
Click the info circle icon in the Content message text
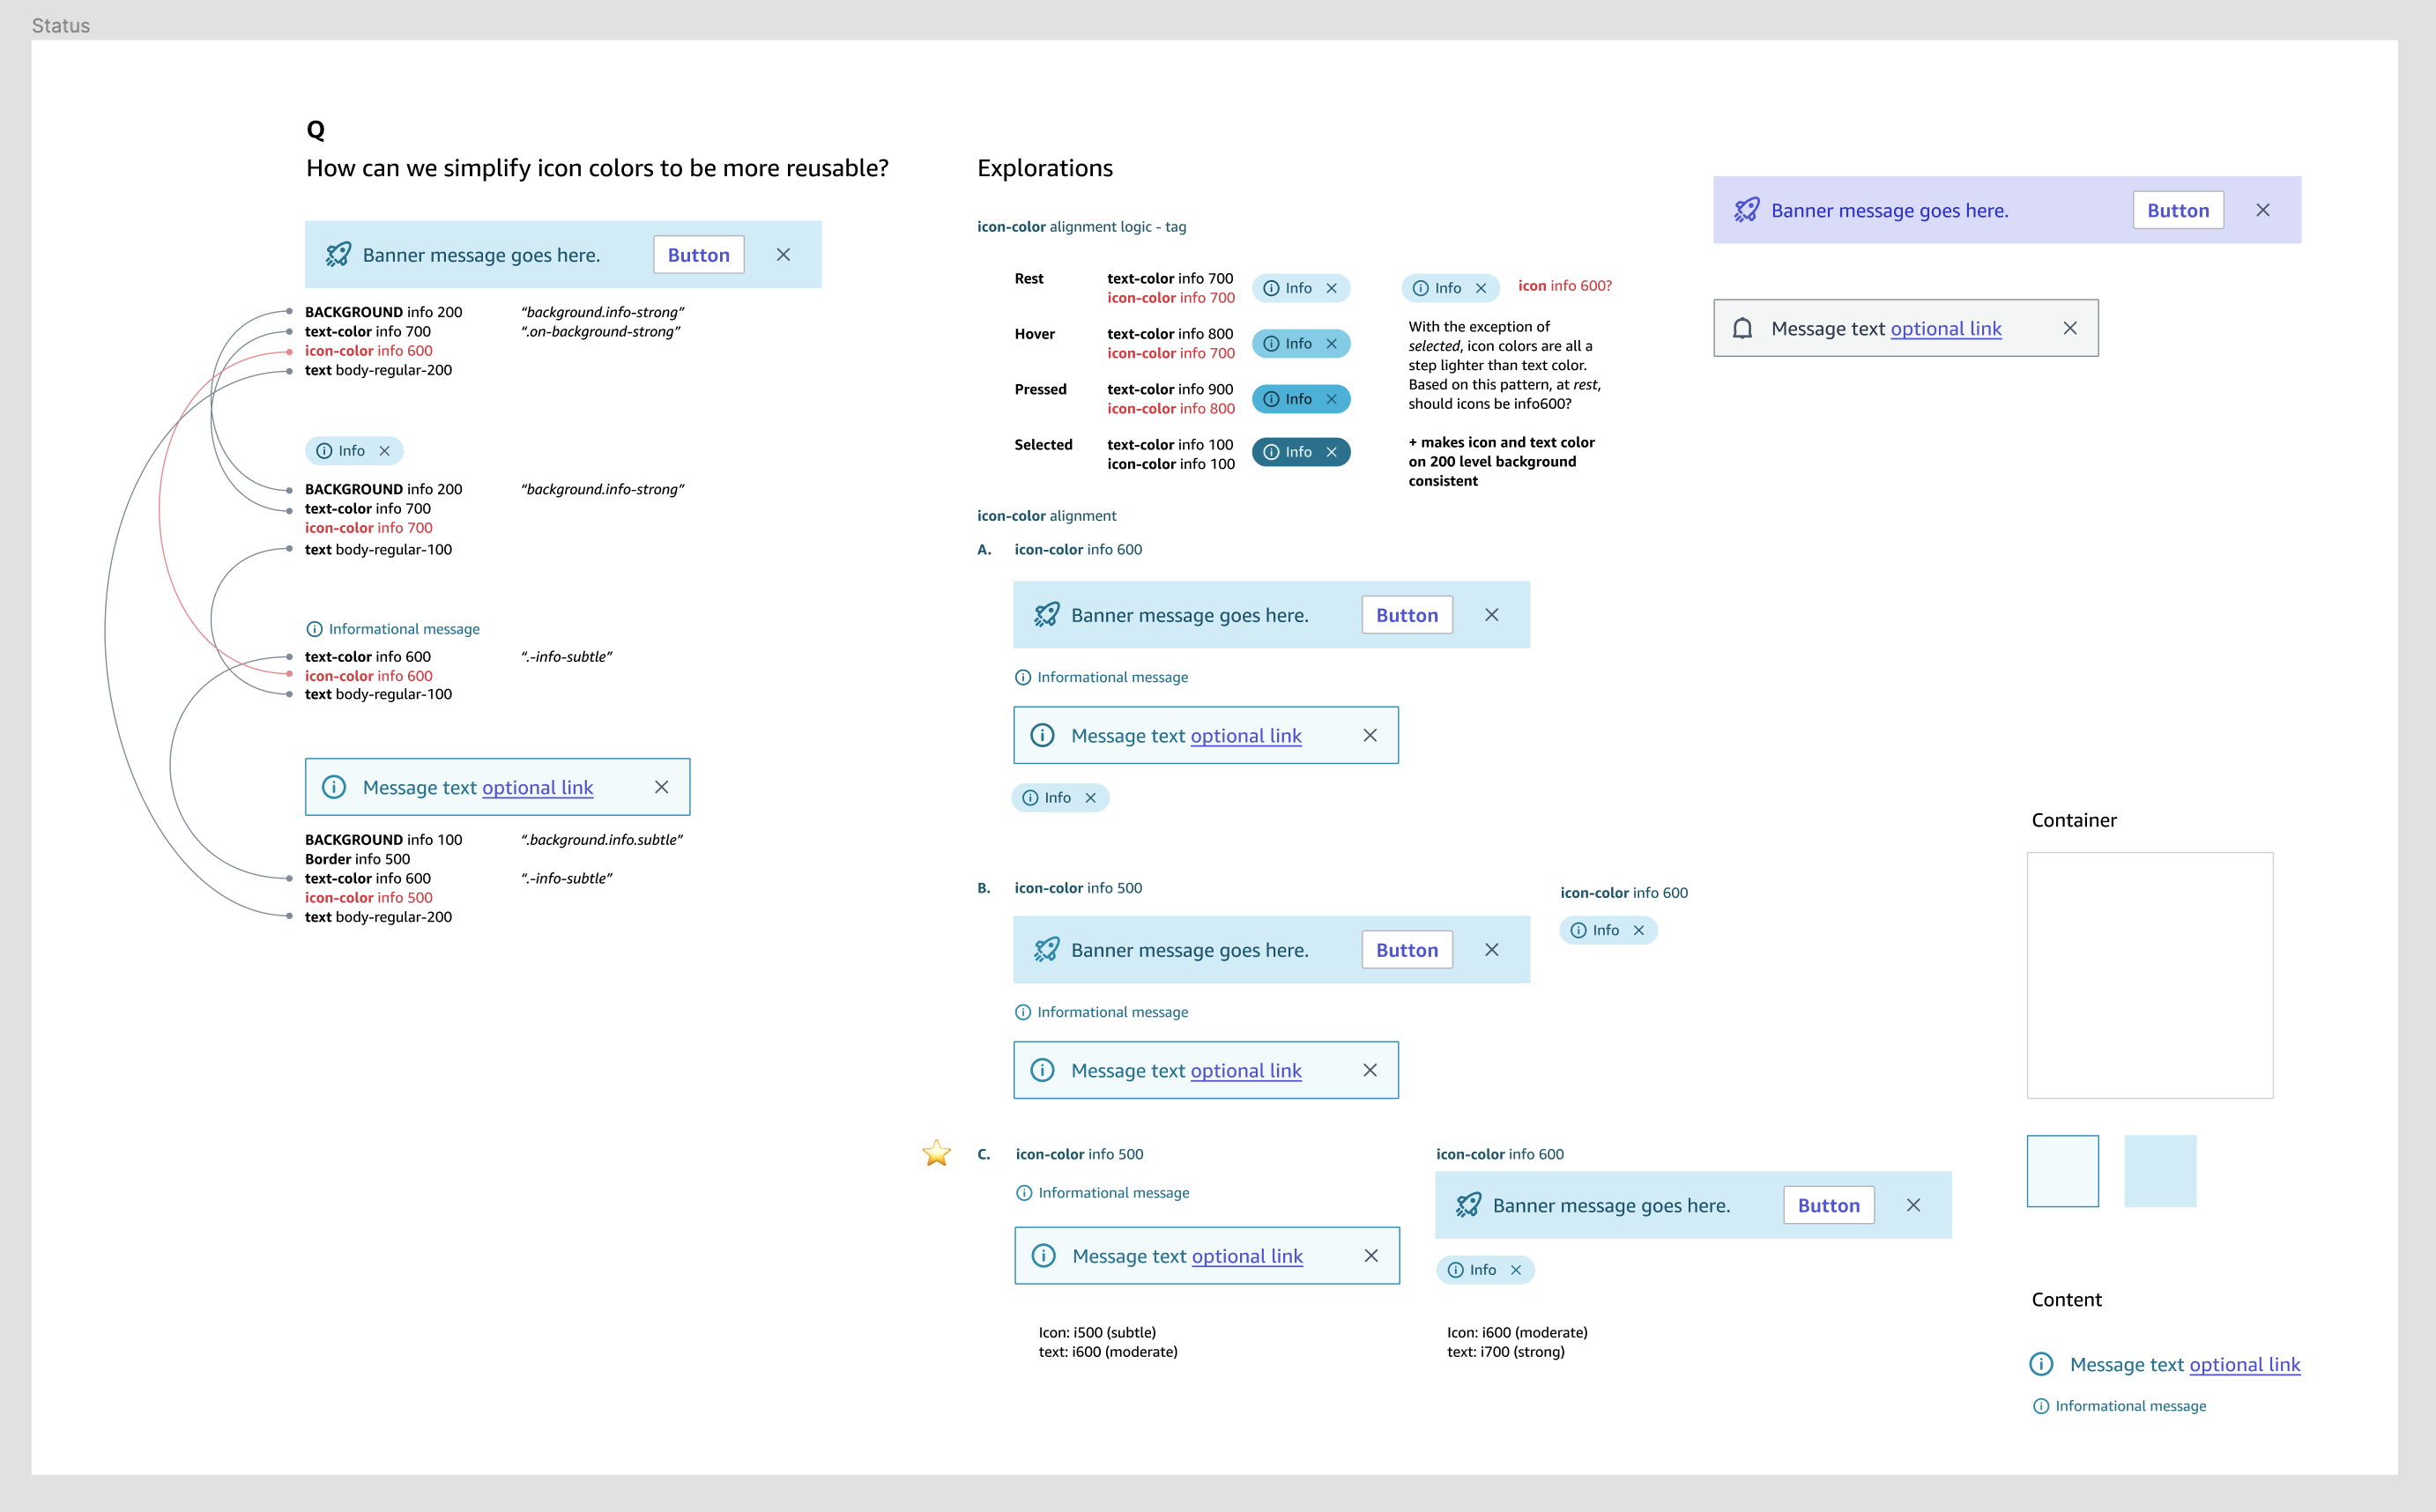pyautogui.click(x=2041, y=1364)
